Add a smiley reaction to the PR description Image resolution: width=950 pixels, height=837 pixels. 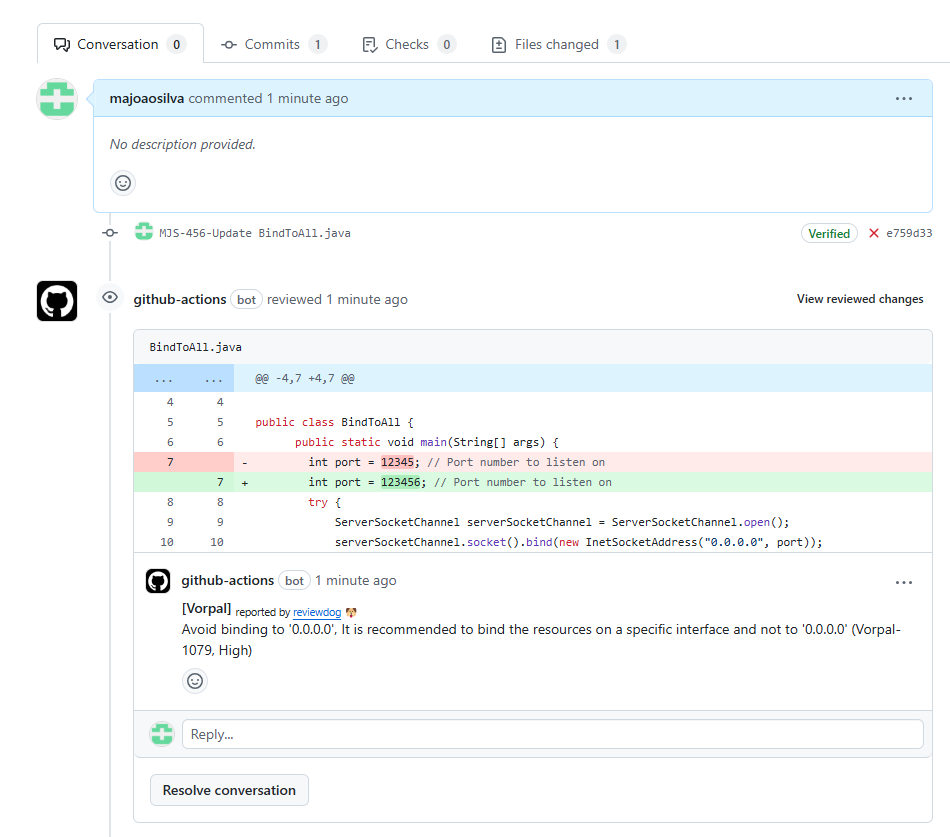coord(122,183)
